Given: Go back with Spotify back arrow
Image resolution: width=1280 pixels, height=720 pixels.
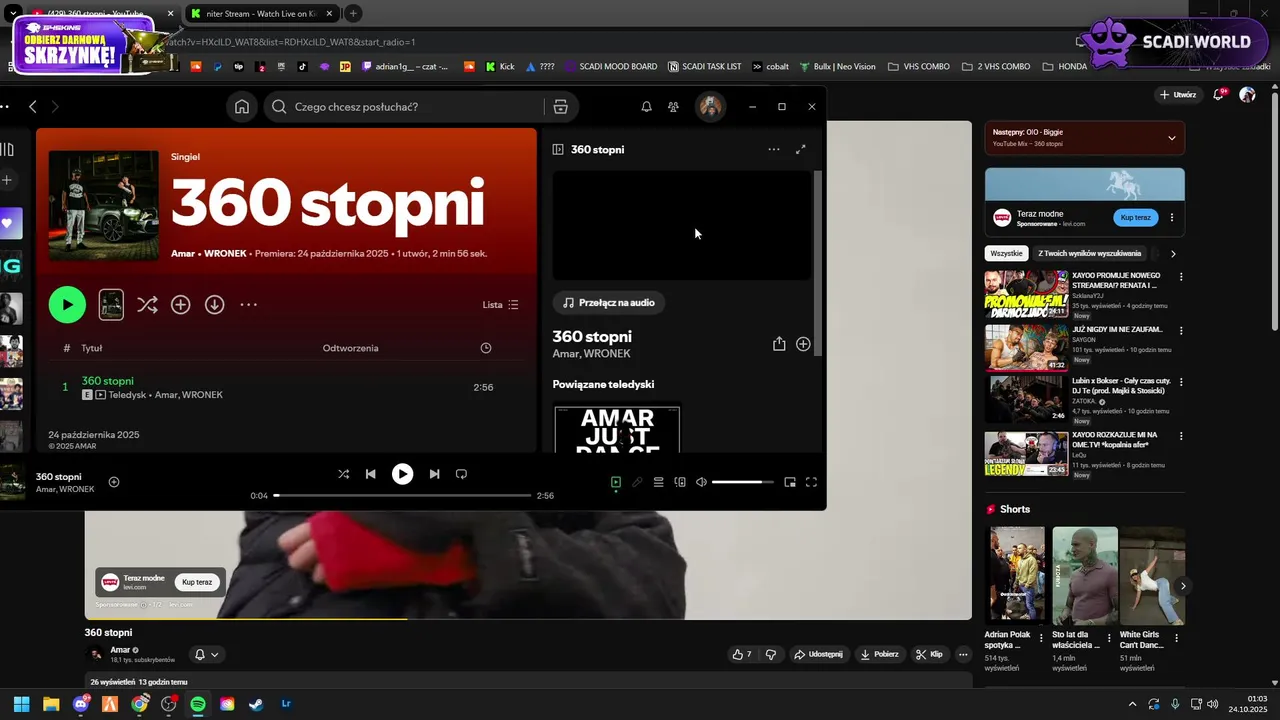Looking at the screenshot, I should tap(32, 107).
